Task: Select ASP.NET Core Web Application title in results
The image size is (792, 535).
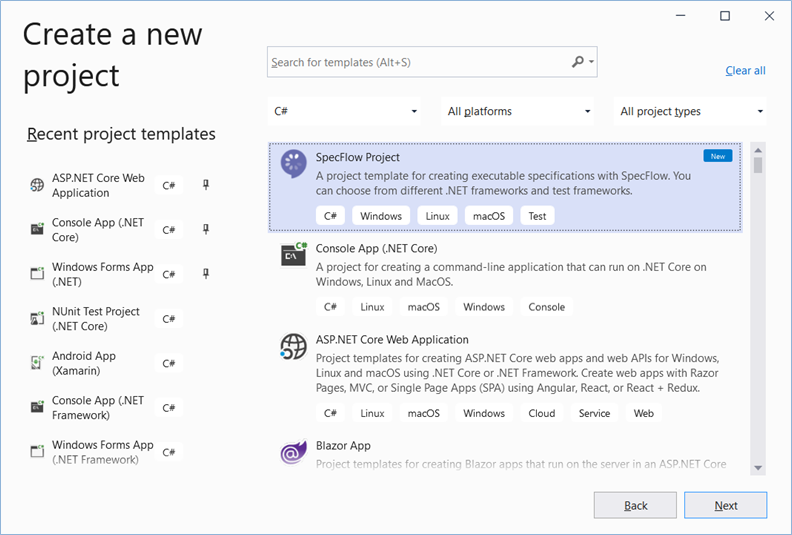Action: 392,339
